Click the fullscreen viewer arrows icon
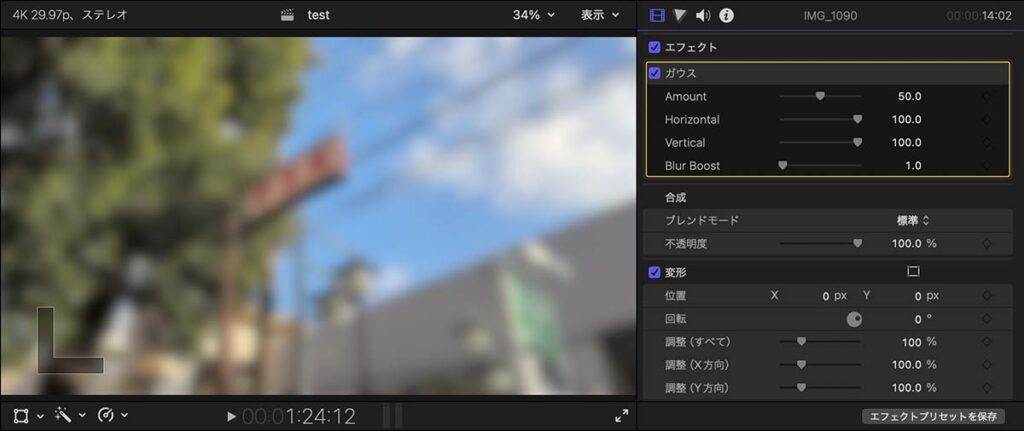Screen dimensions: 1024x431 click(x=621, y=415)
